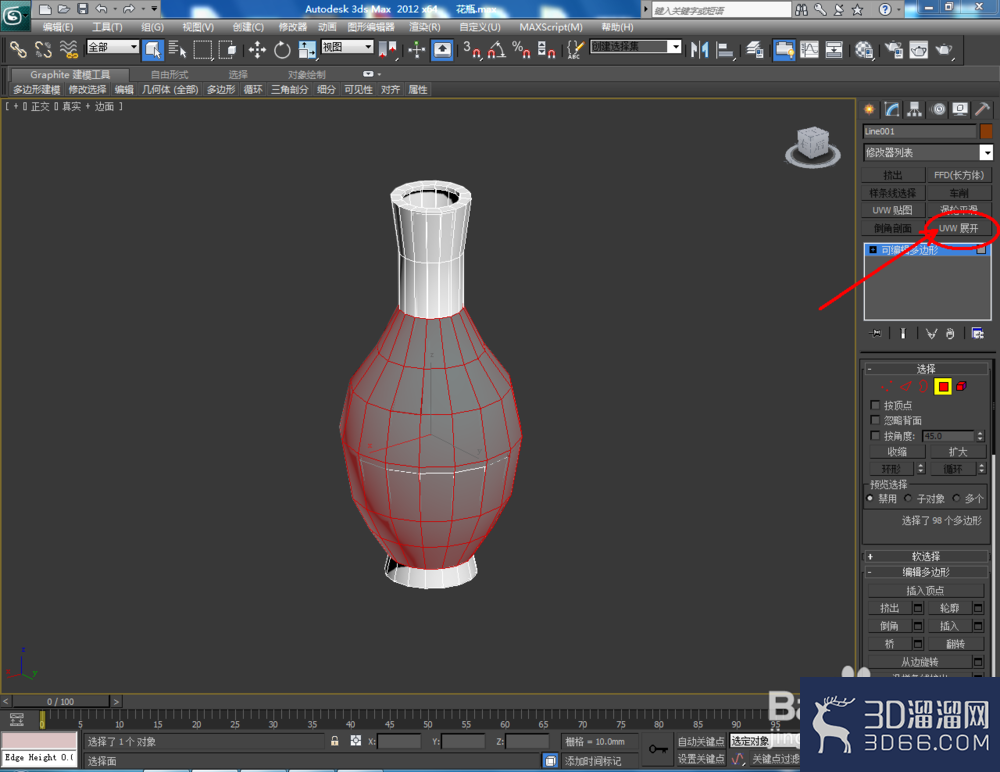This screenshot has height=772, width=1000.
Task: Toggle the Spinner Snap tool
Action: coord(546,50)
